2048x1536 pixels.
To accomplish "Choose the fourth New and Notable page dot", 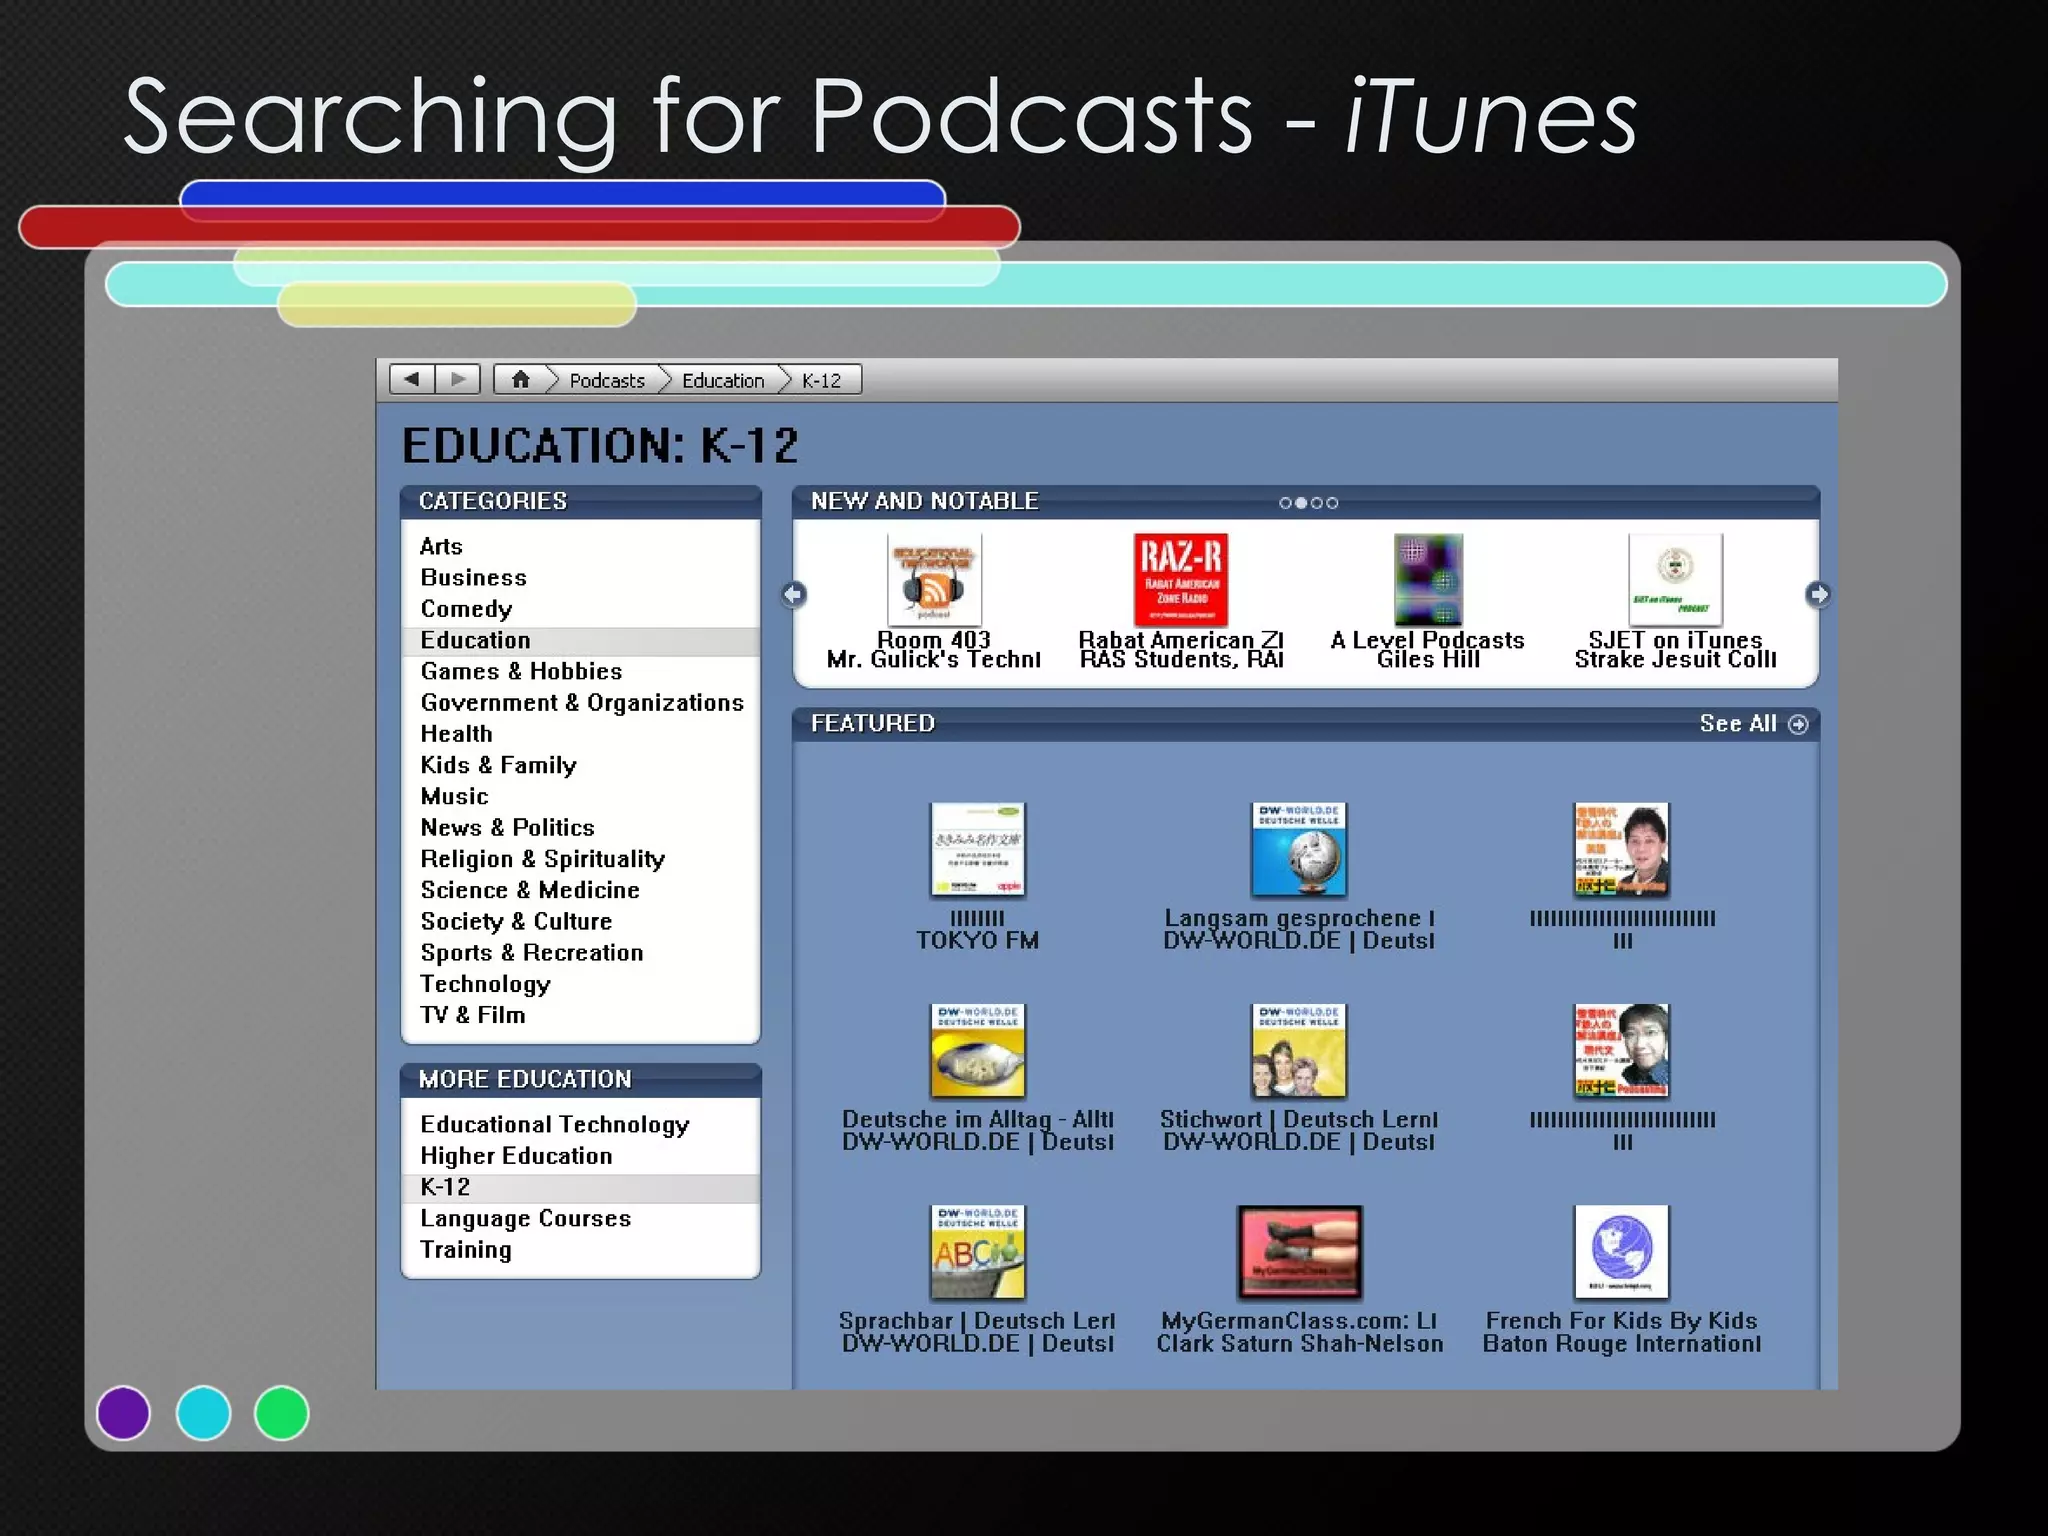I will [1332, 503].
